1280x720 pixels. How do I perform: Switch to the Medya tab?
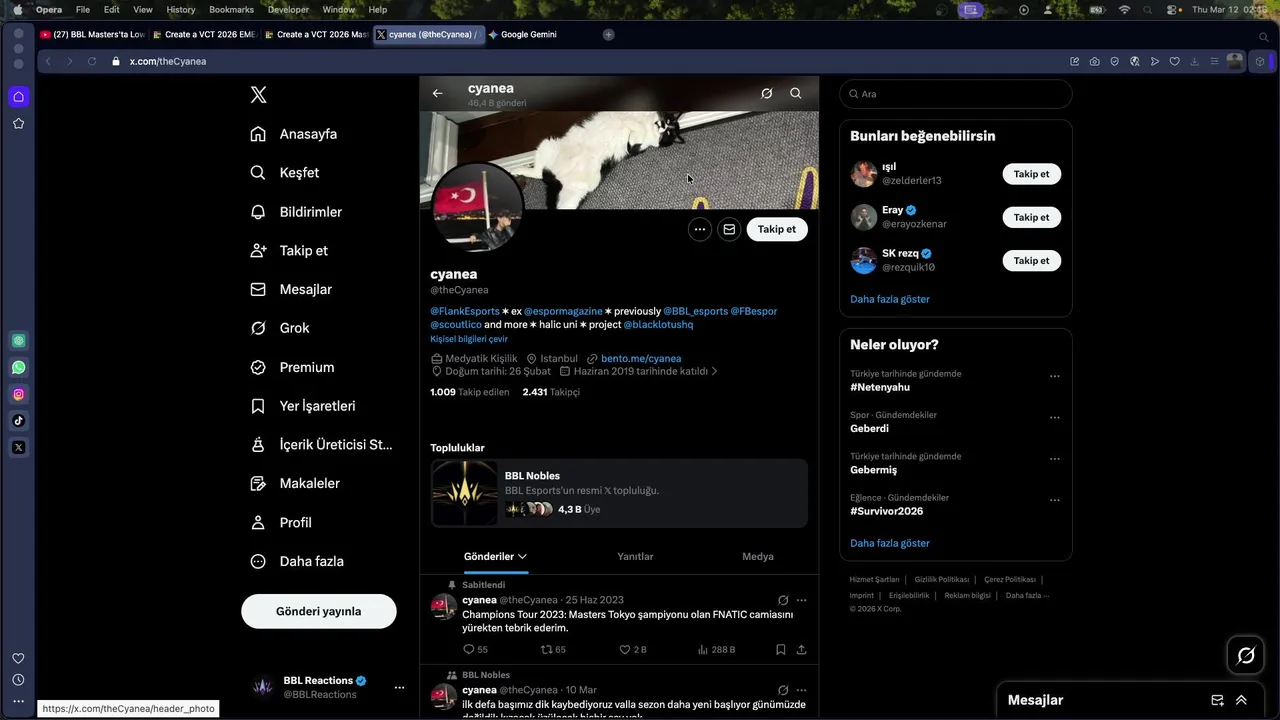point(758,556)
